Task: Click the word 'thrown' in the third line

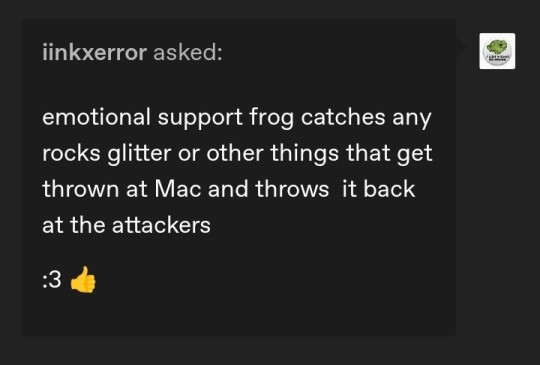Action: point(80,189)
